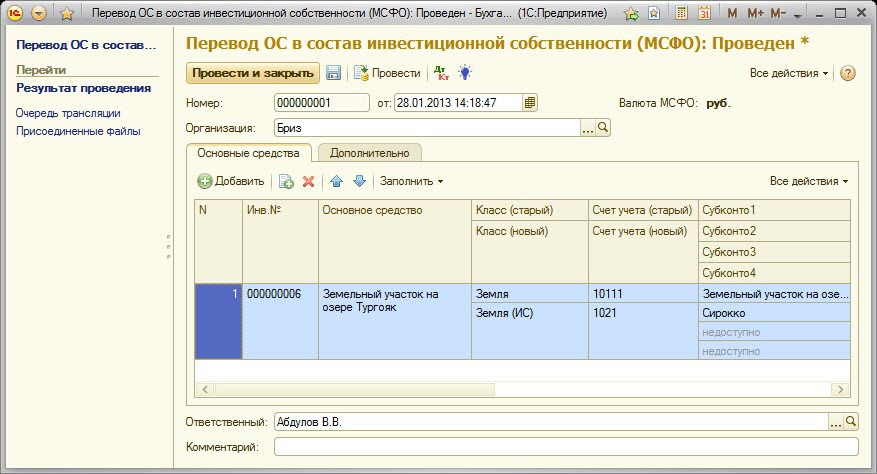Open the calendar picker for the date field

(x=530, y=102)
